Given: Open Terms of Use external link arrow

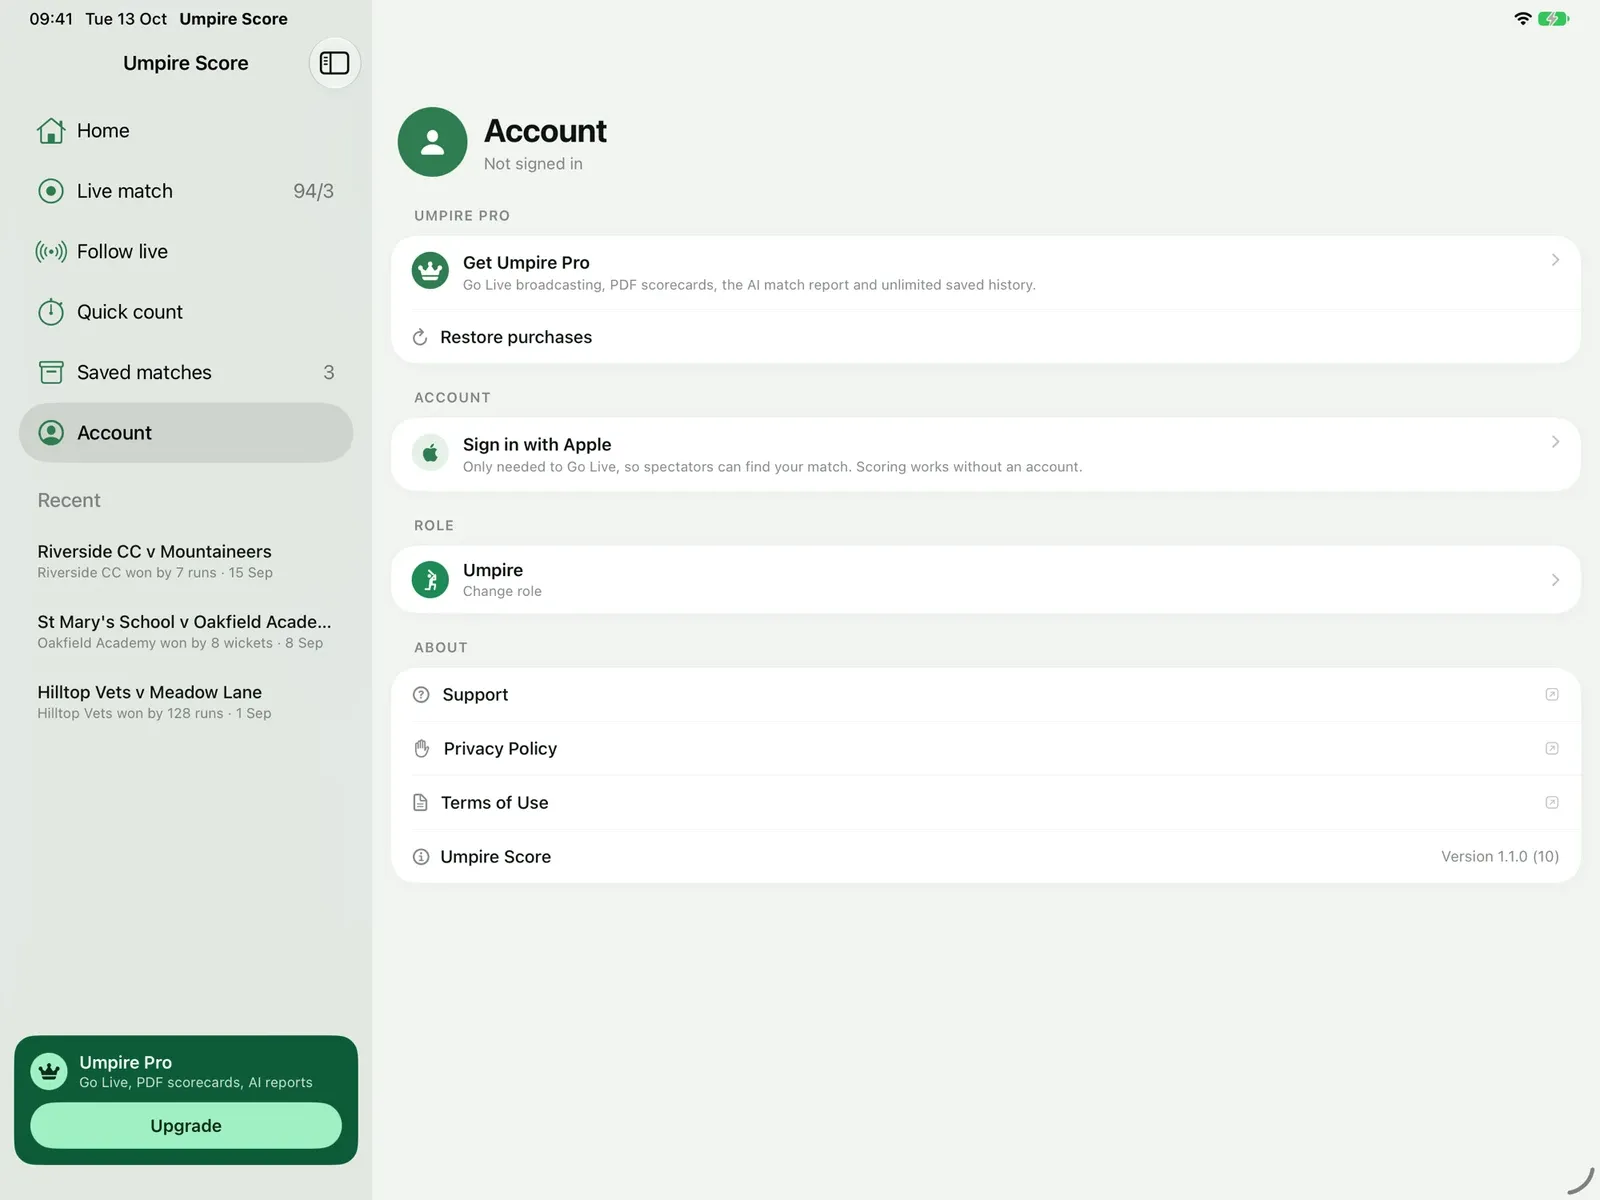Looking at the screenshot, I should click(1552, 803).
